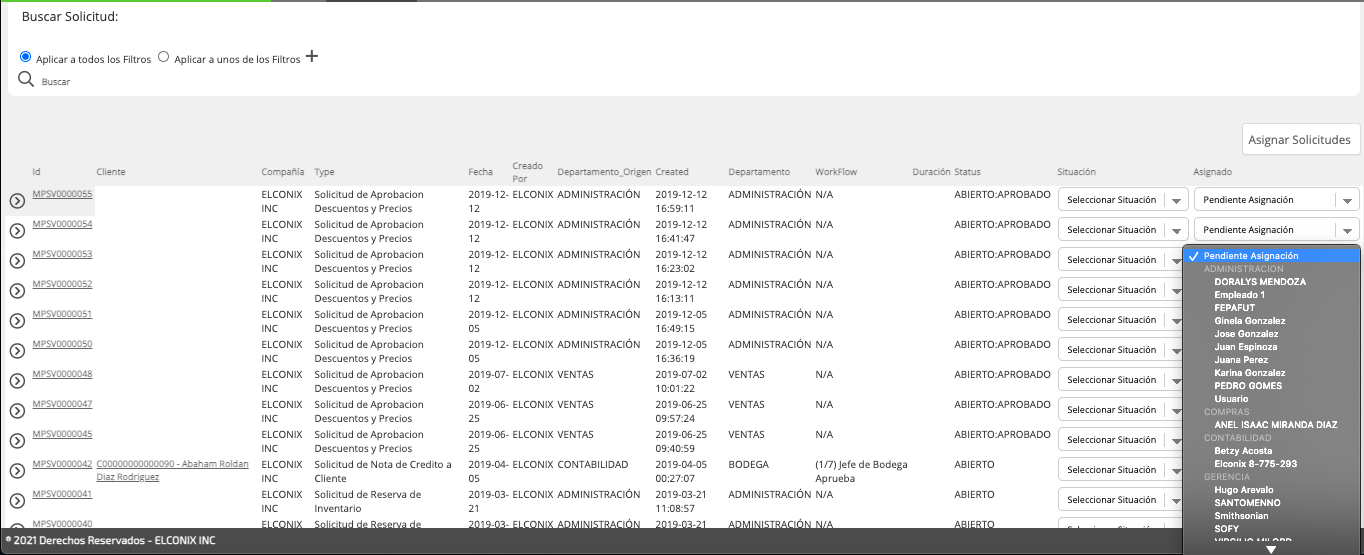Screen dimensions: 1364x555
Task: Open request link MPSV0000047
Action: point(62,405)
